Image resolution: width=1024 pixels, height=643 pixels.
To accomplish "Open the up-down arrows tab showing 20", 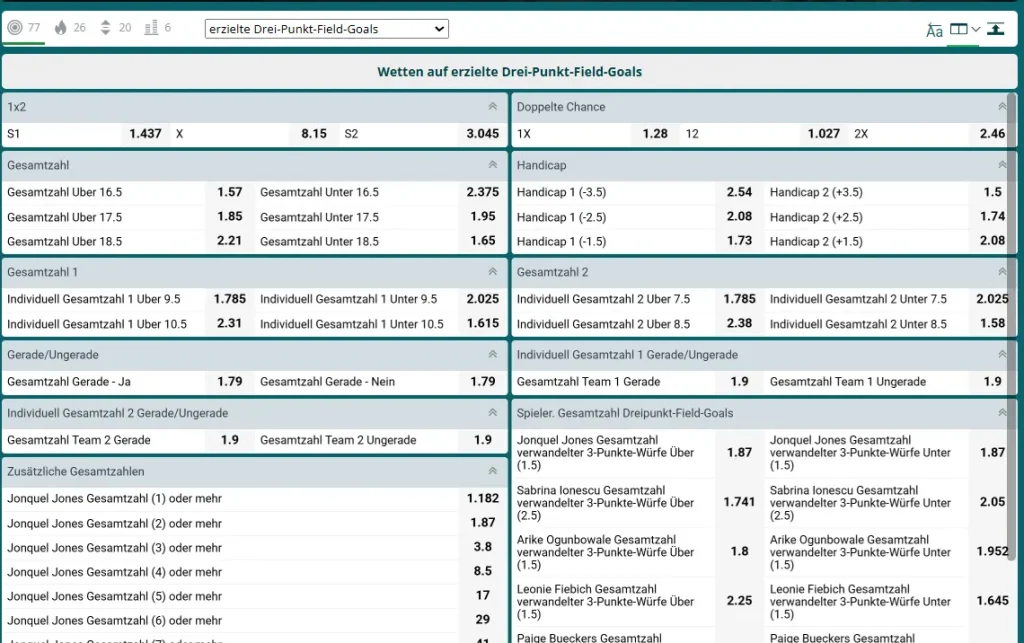I will [x=115, y=27].
